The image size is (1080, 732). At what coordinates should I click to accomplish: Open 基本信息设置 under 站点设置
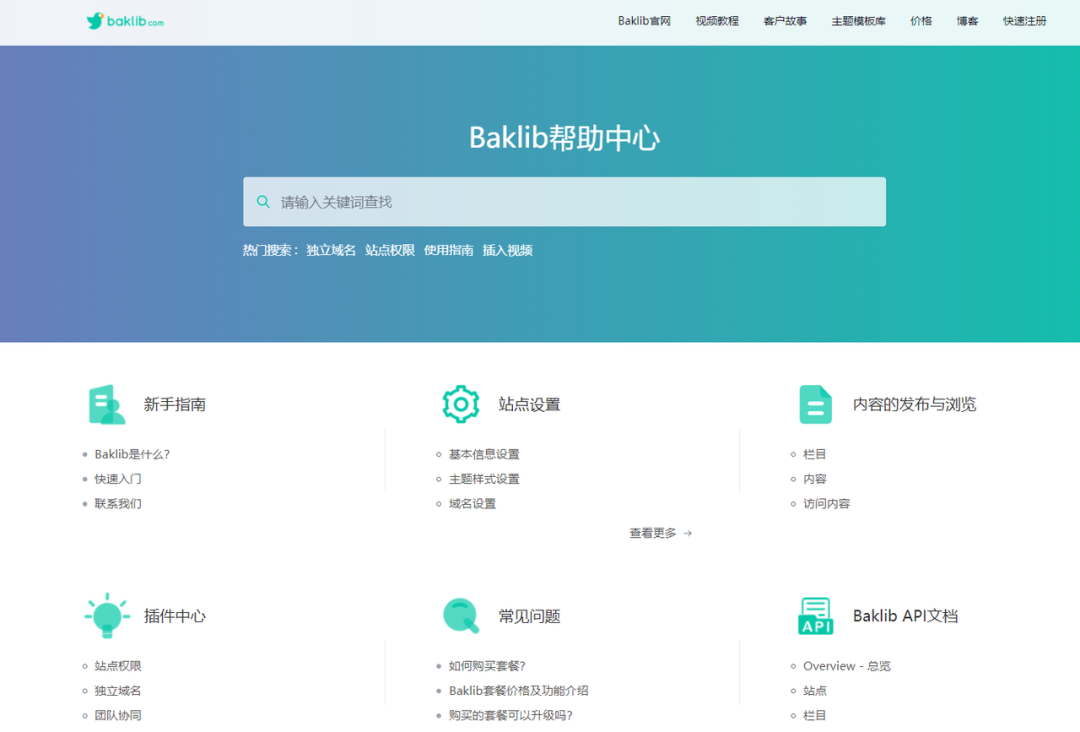[x=484, y=454]
